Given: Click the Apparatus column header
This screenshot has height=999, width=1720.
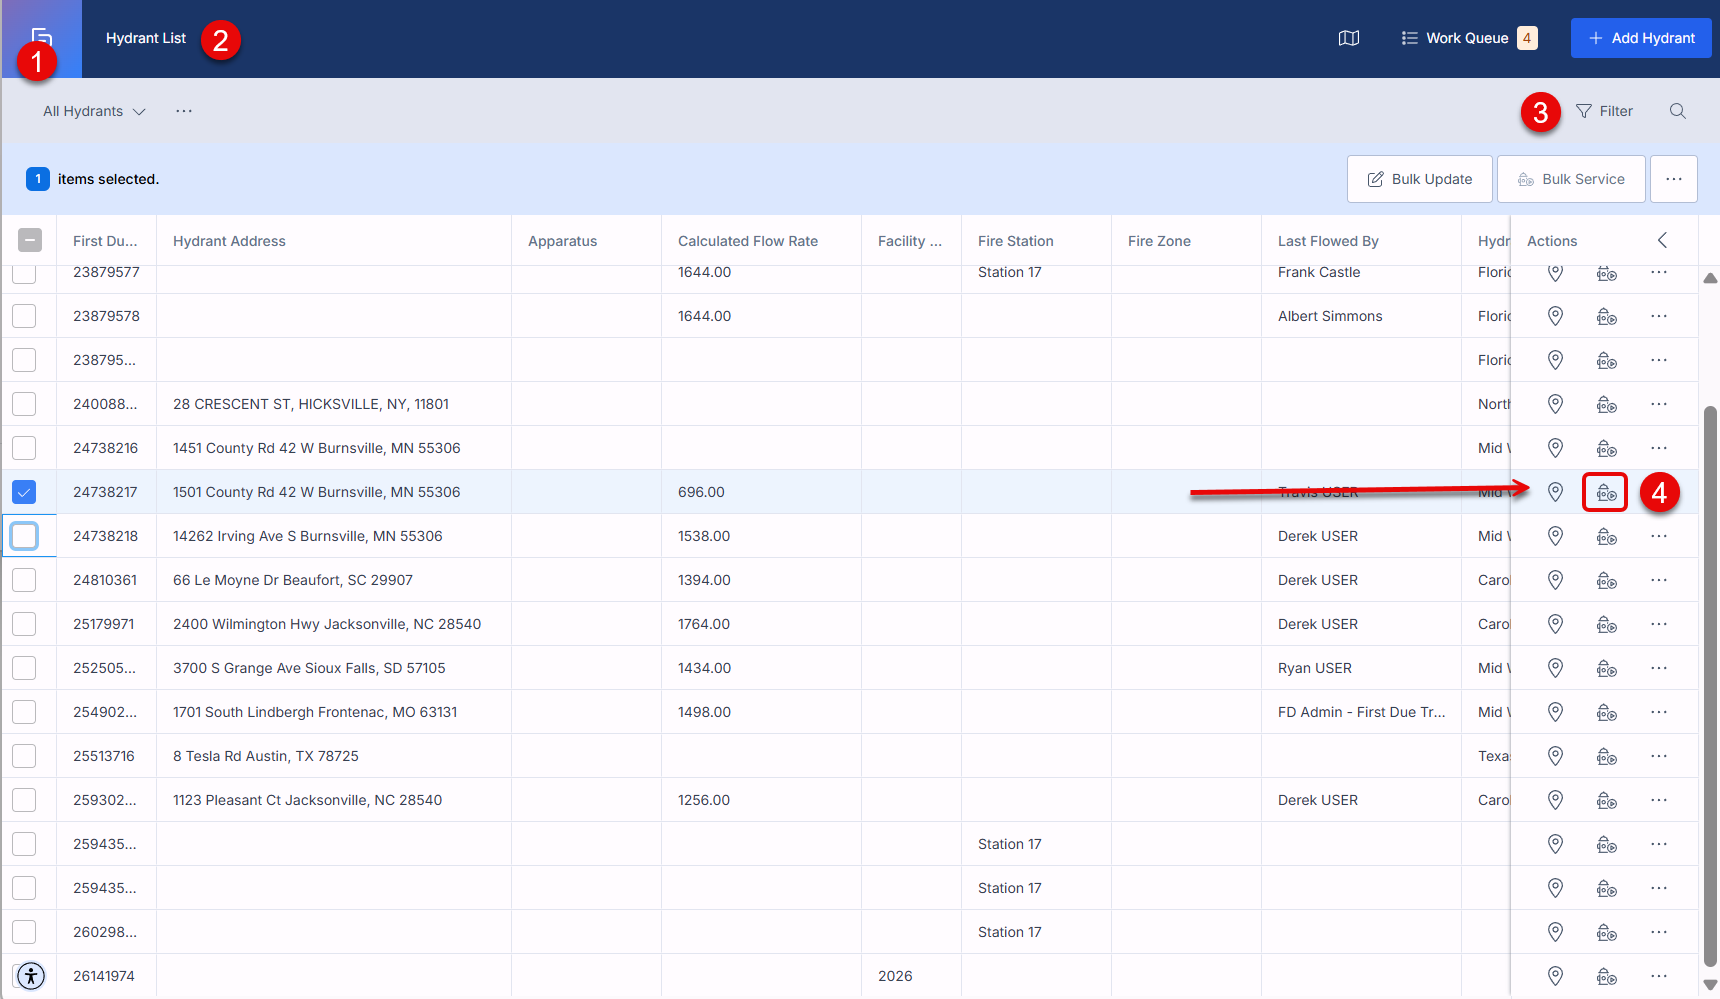Looking at the screenshot, I should click(x=562, y=241).
